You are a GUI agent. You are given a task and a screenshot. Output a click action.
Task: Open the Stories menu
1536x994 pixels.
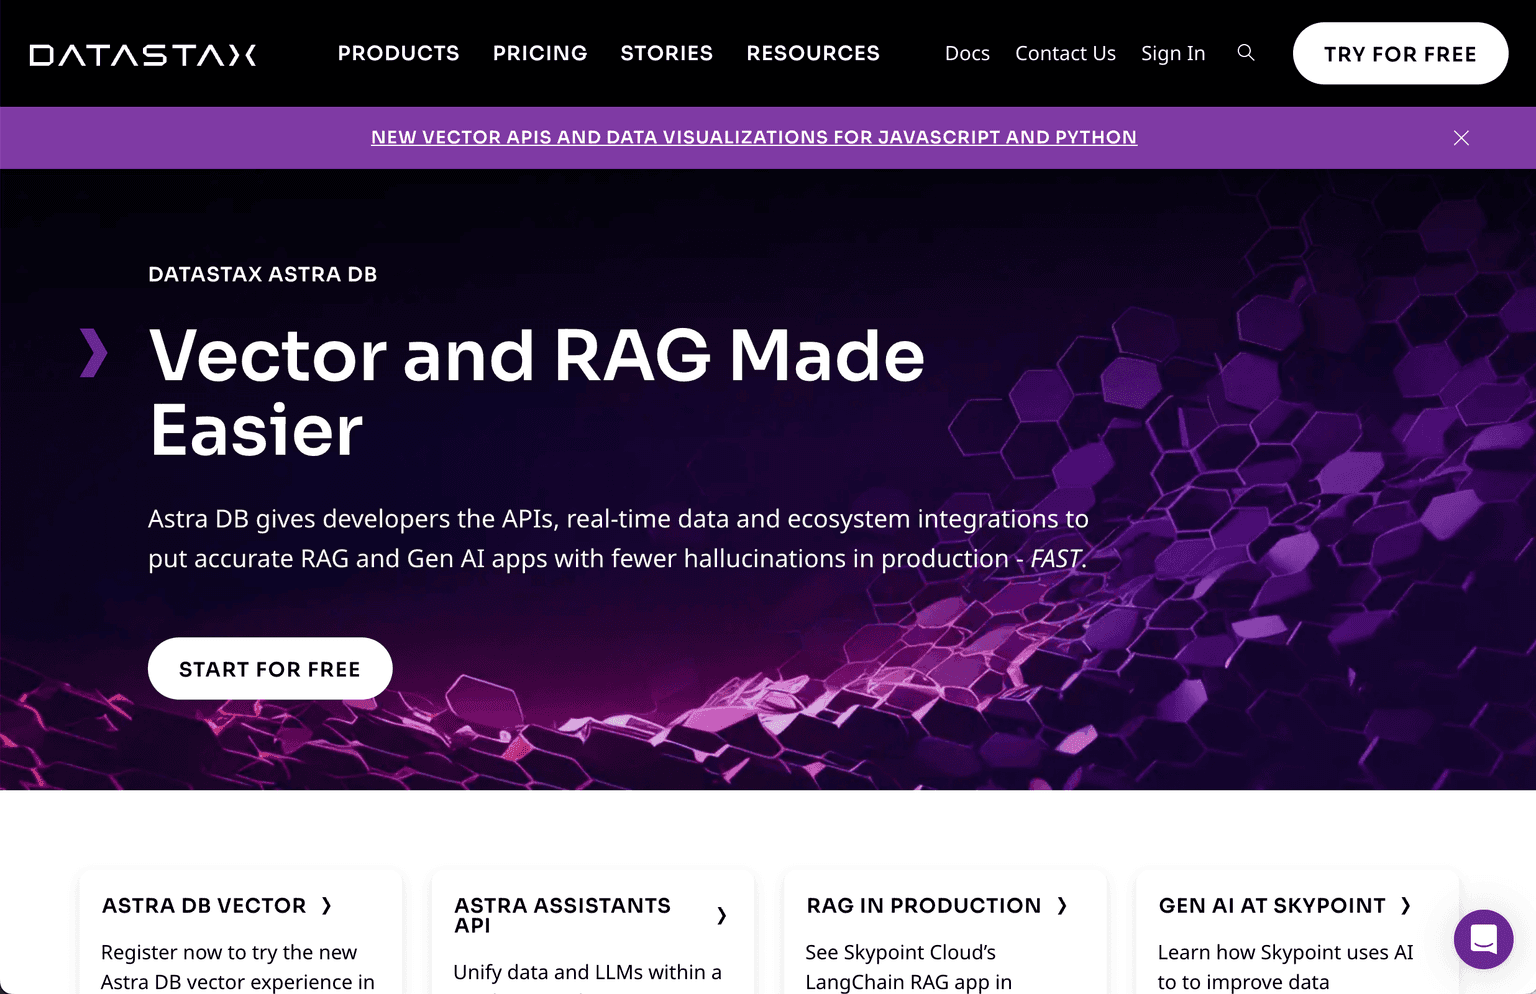(667, 53)
